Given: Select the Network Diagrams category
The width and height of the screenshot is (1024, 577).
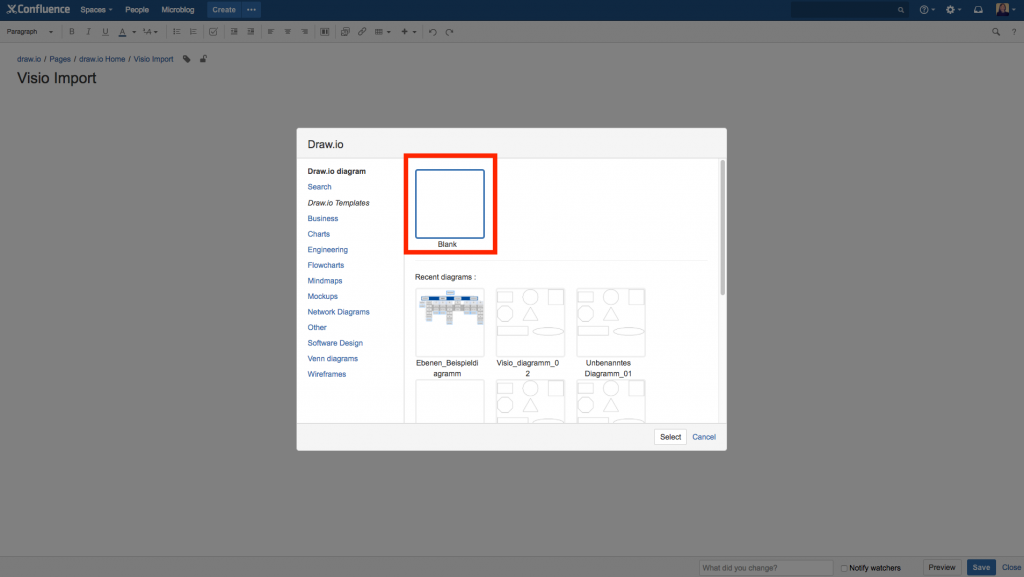Looking at the screenshot, I should [x=338, y=312].
